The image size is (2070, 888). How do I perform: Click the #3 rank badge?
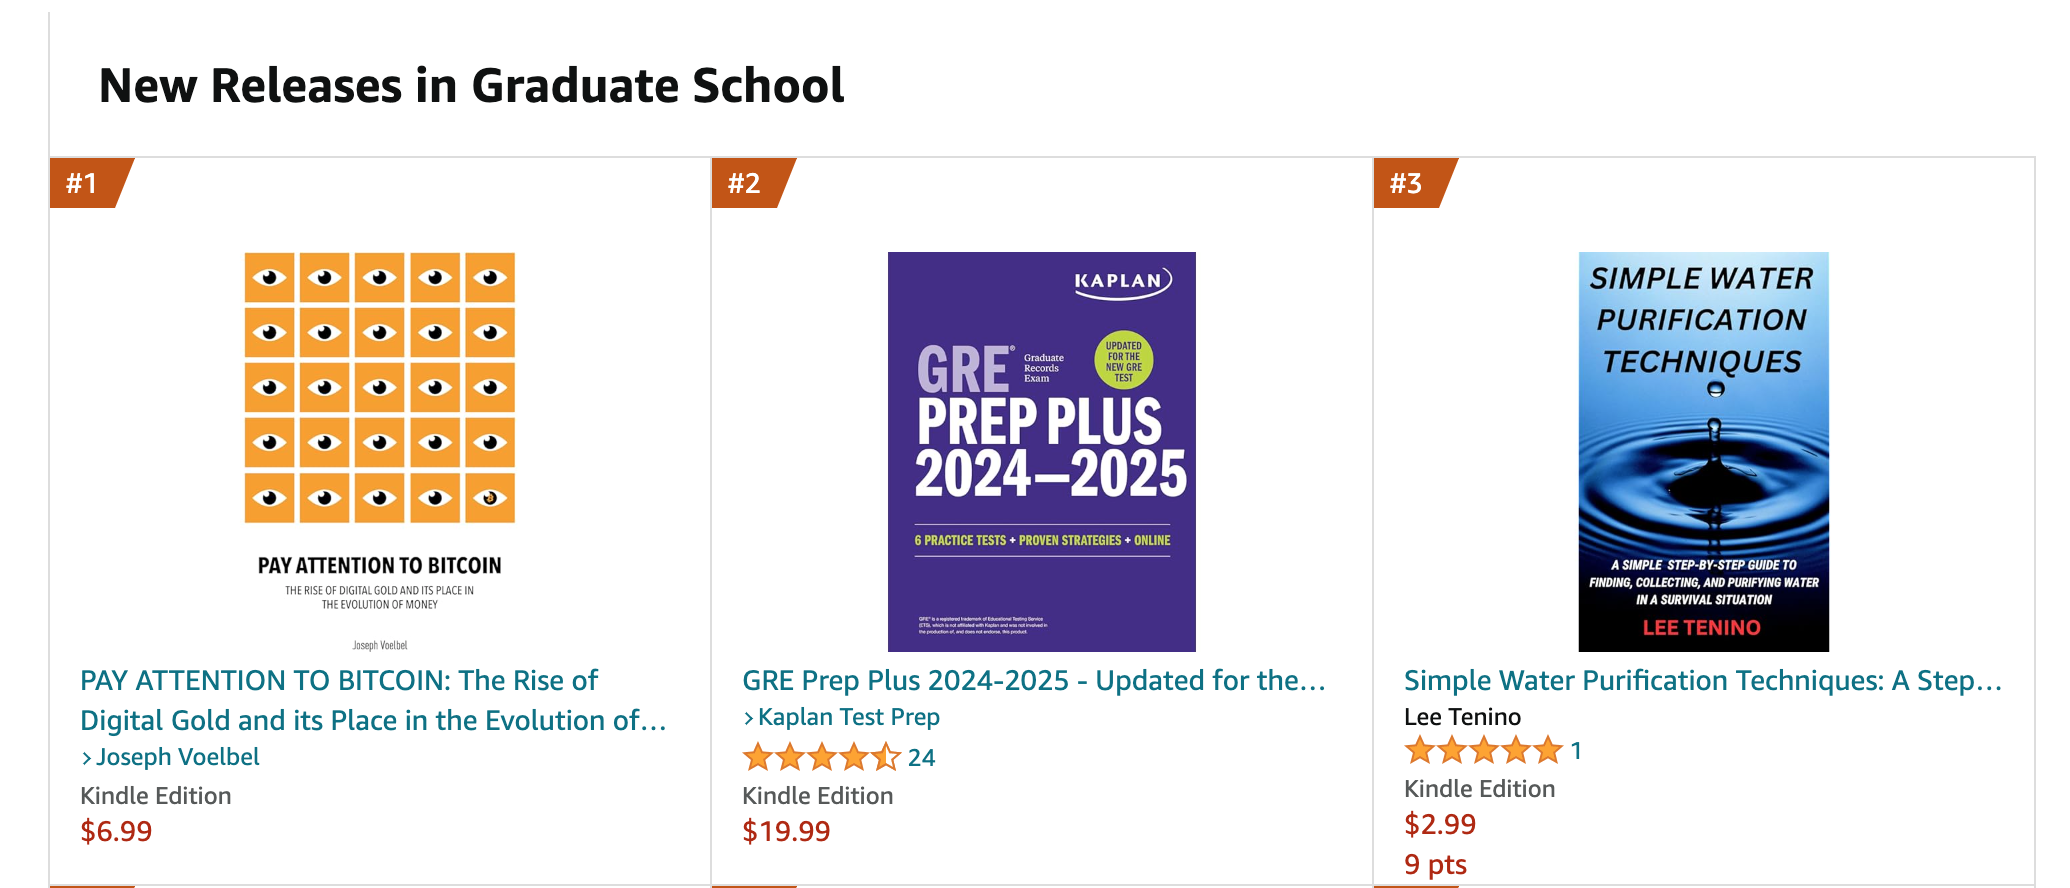tap(1408, 183)
